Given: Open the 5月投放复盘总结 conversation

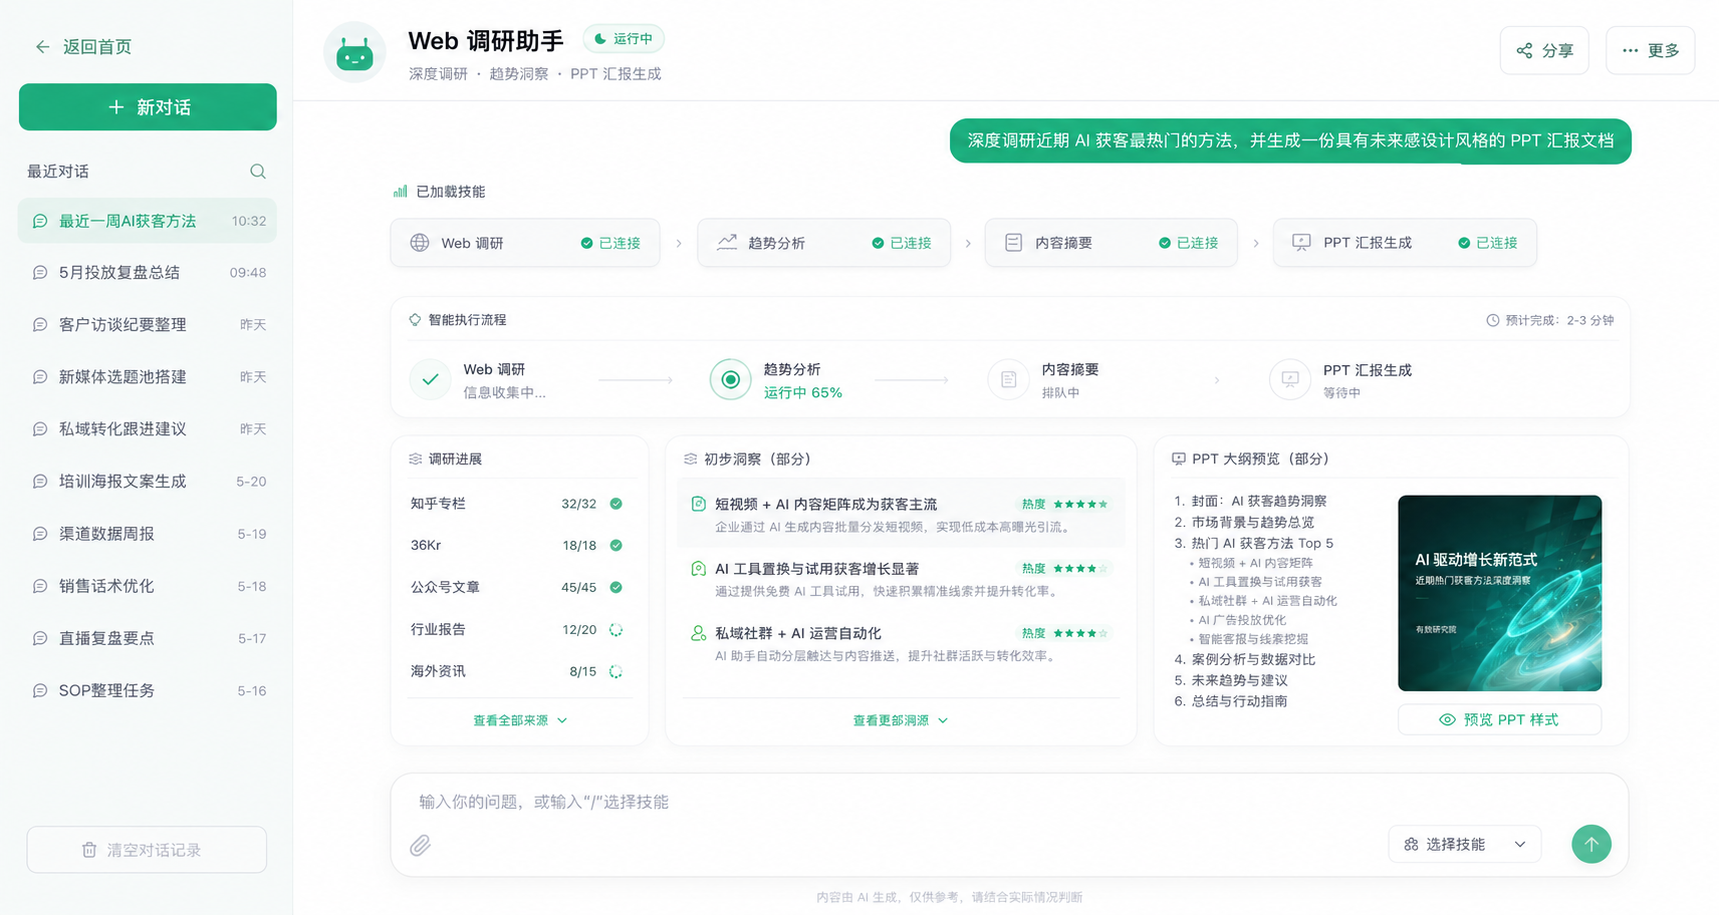Looking at the screenshot, I should click(148, 273).
